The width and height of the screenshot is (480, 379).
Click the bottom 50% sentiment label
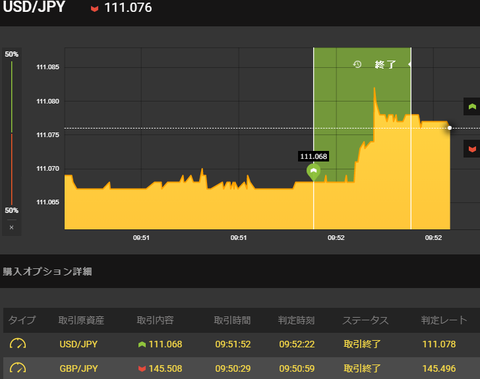click(12, 210)
